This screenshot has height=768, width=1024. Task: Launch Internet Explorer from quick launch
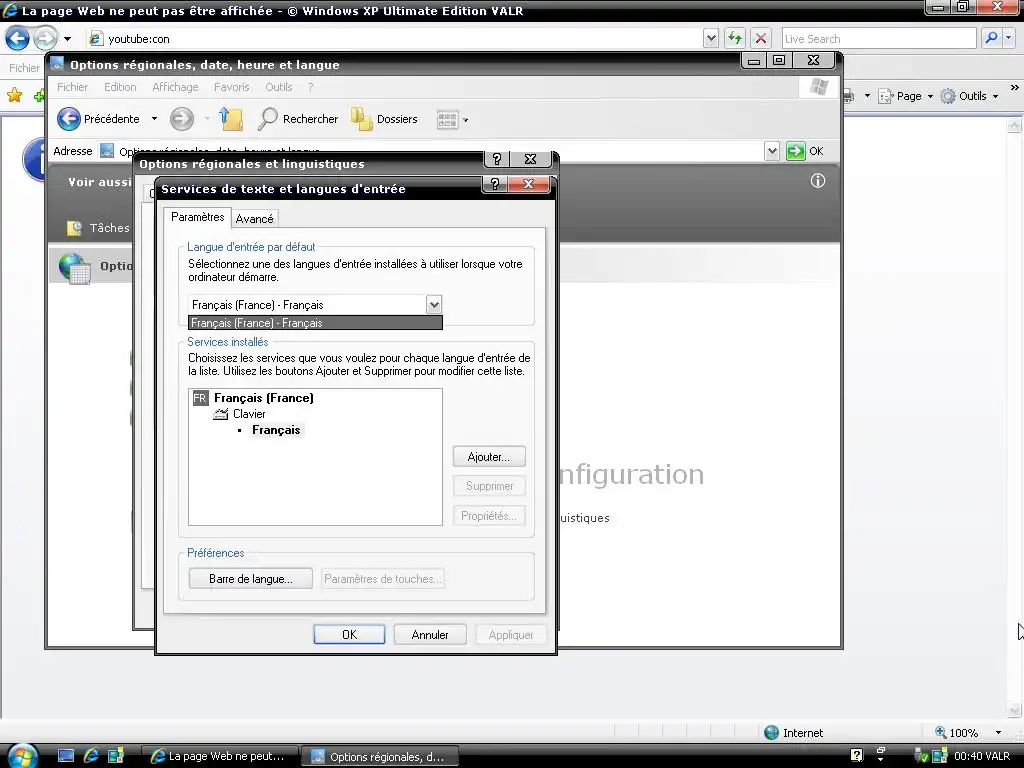[x=91, y=756]
